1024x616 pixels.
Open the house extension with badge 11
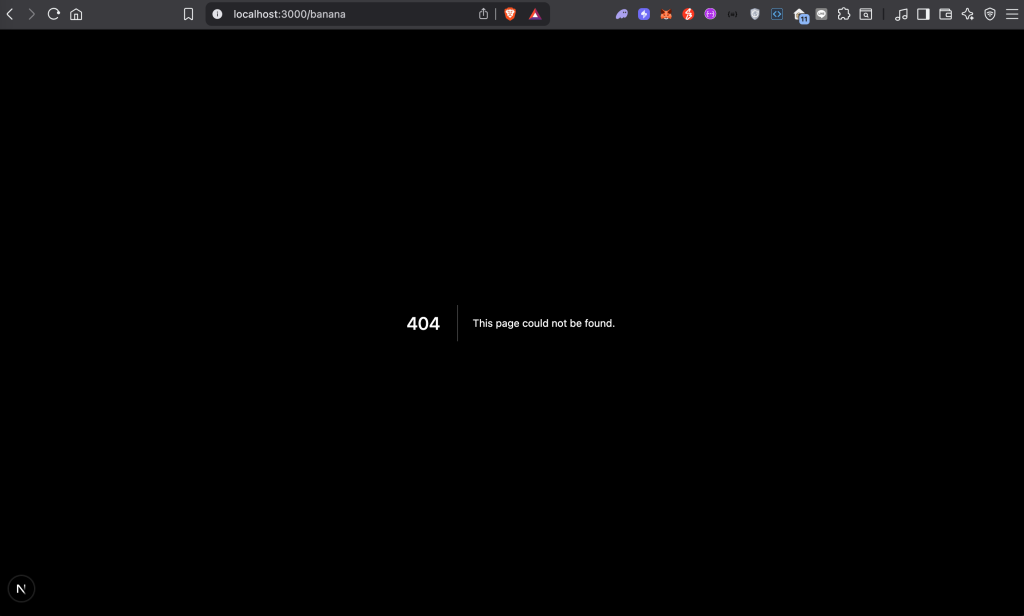801,15
